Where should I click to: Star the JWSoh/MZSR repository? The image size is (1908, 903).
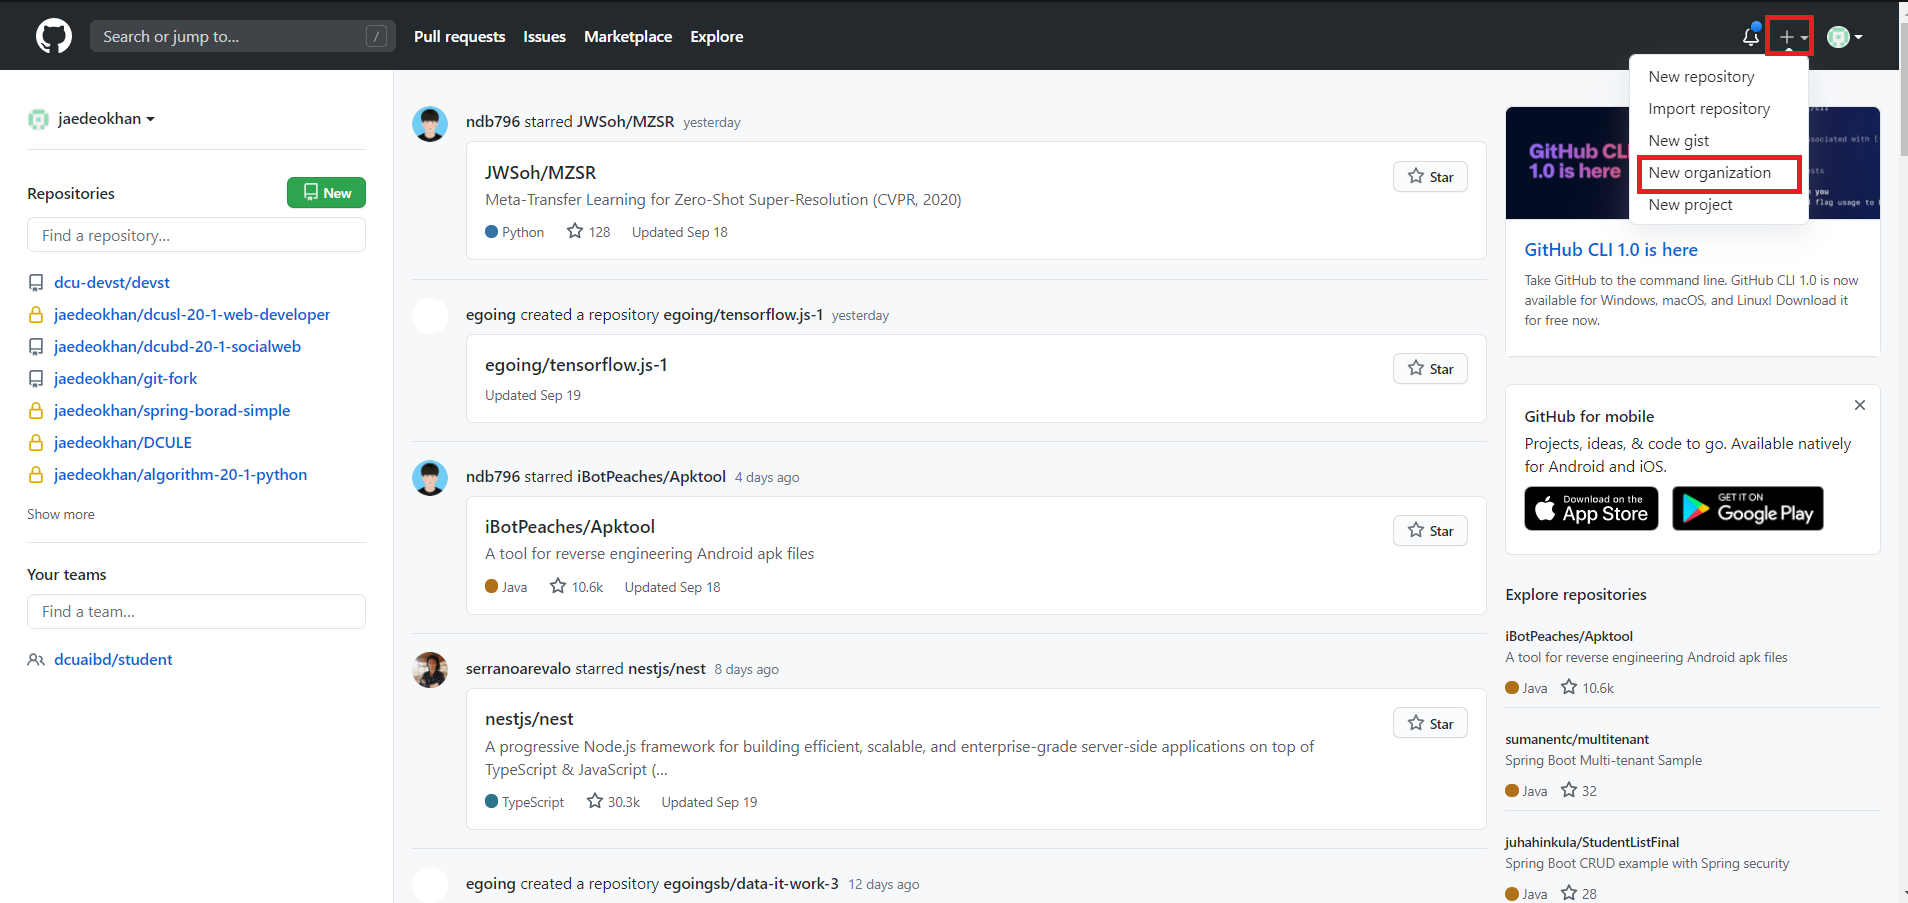point(1430,177)
